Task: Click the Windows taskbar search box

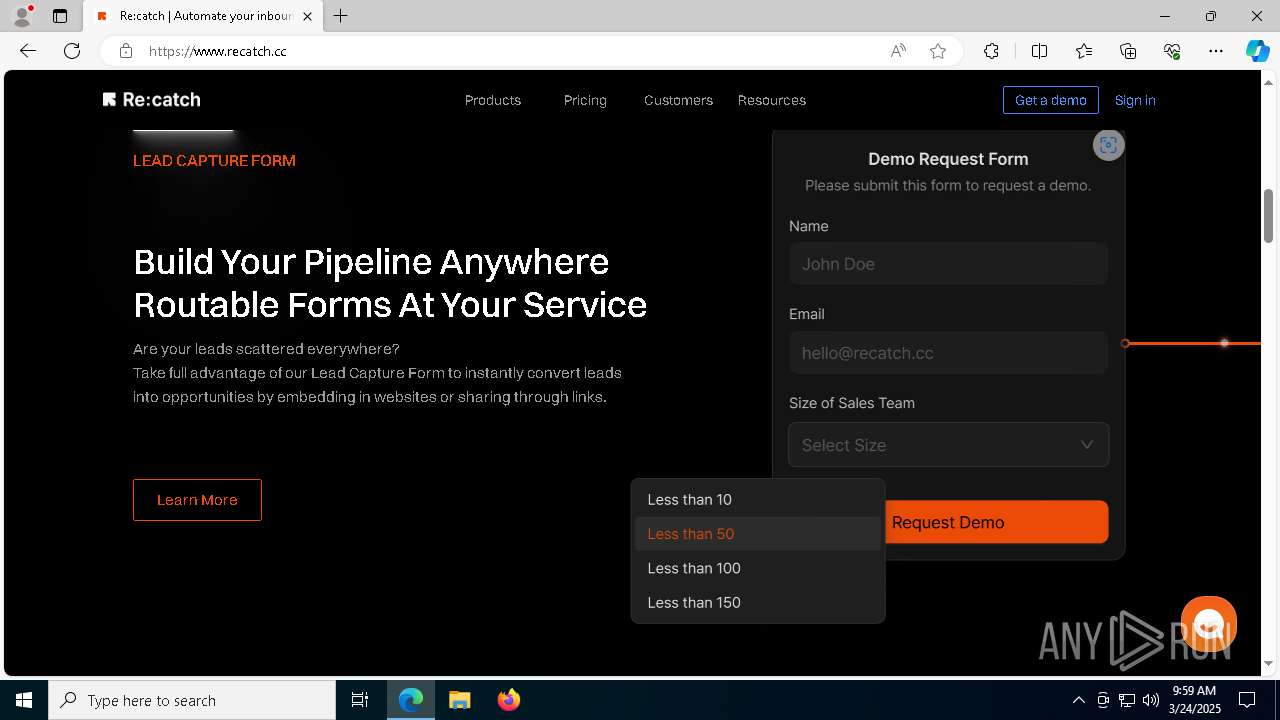Action: pos(192,700)
